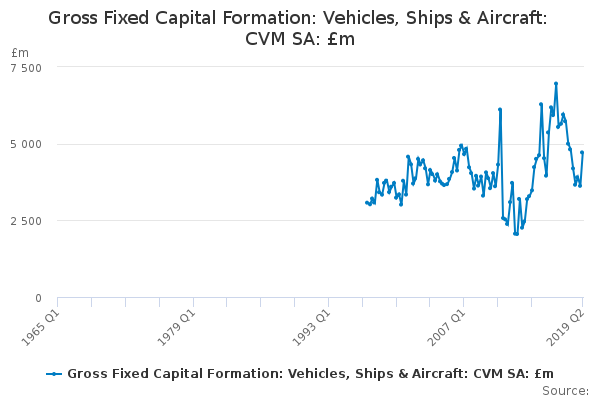Image resolution: width=600 pixels, height=400 pixels.
Task: Click the highest peak data point near 7 000
Action: pos(556,83)
